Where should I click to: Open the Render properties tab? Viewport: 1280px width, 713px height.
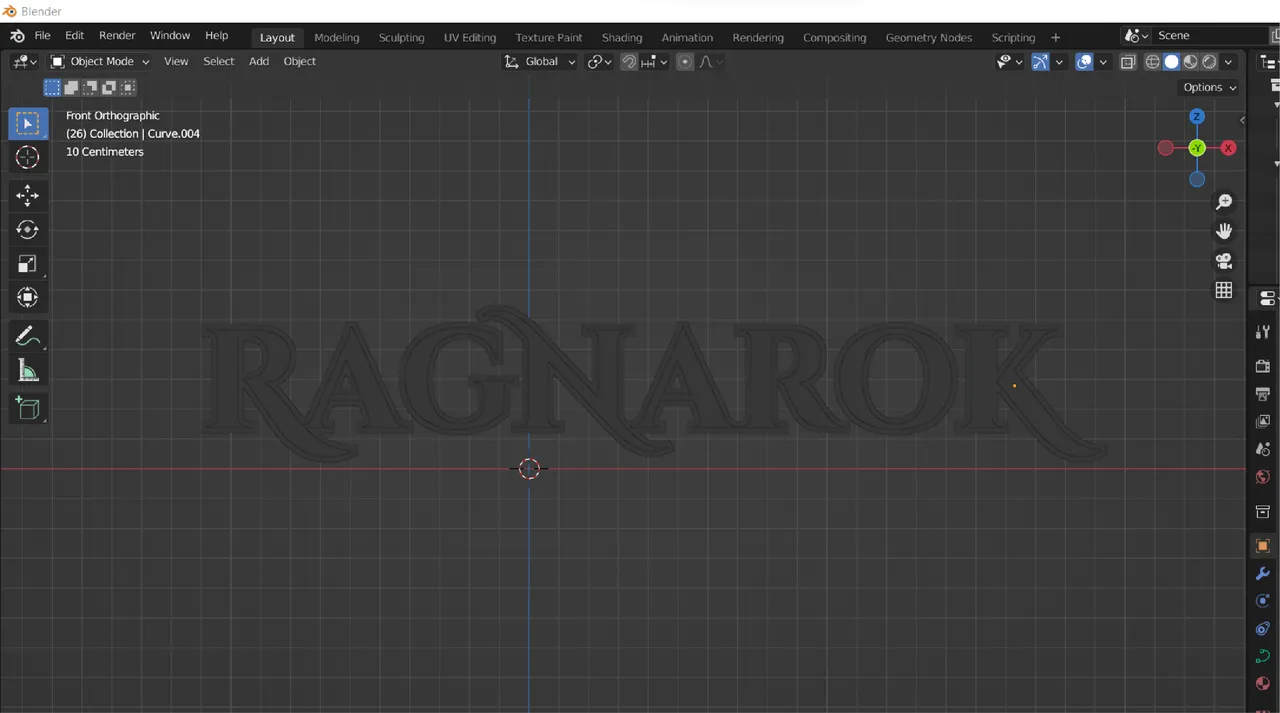(x=1263, y=366)
